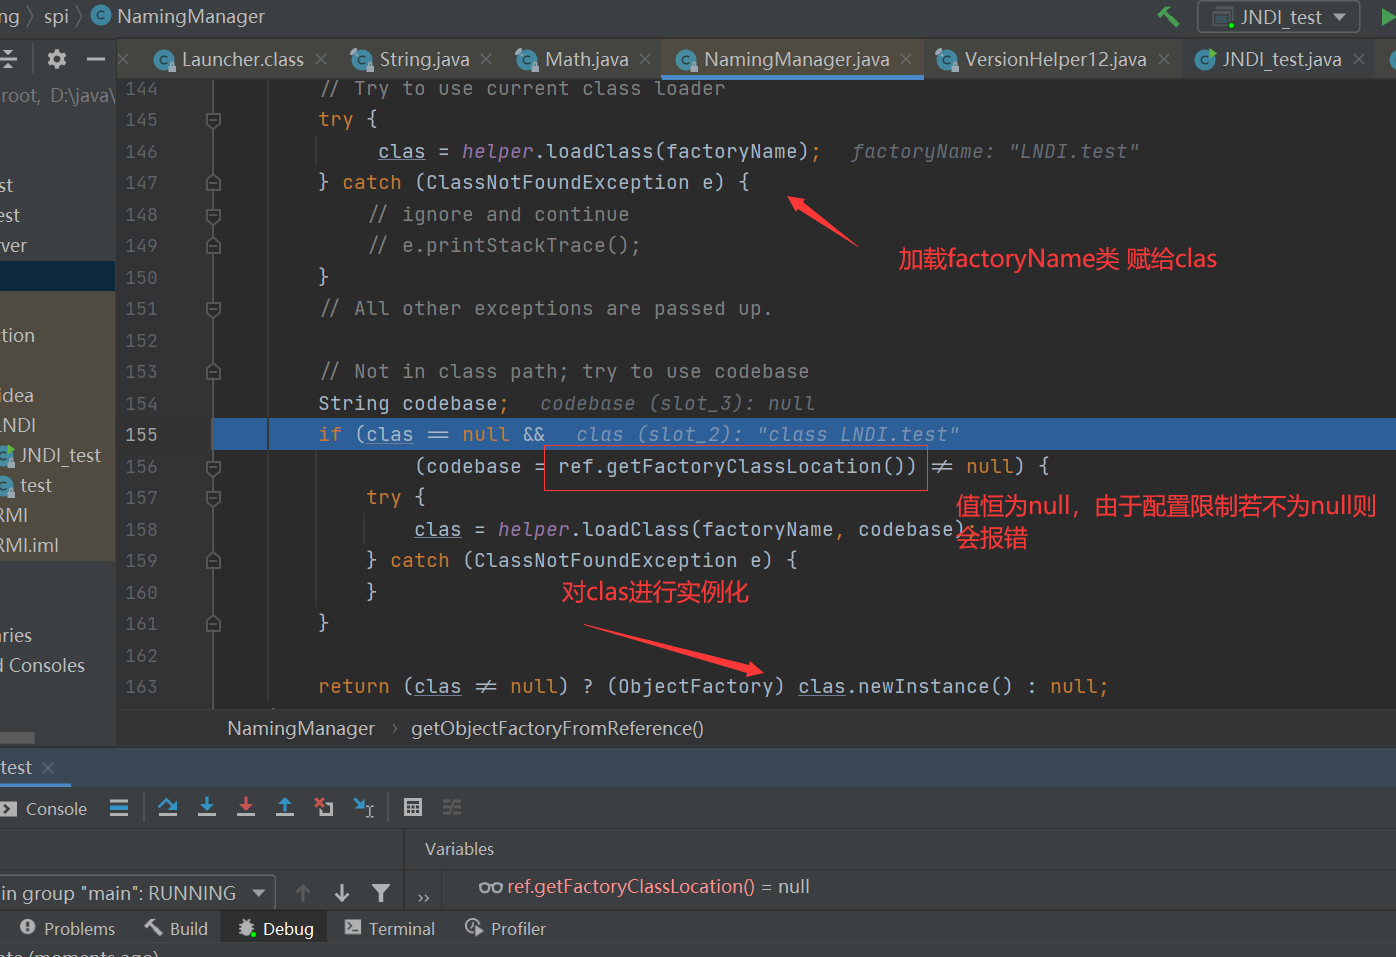This screenshot has height=957, width=1396.
Task: Click Drop Frame icon
Action: coord(324,807)
